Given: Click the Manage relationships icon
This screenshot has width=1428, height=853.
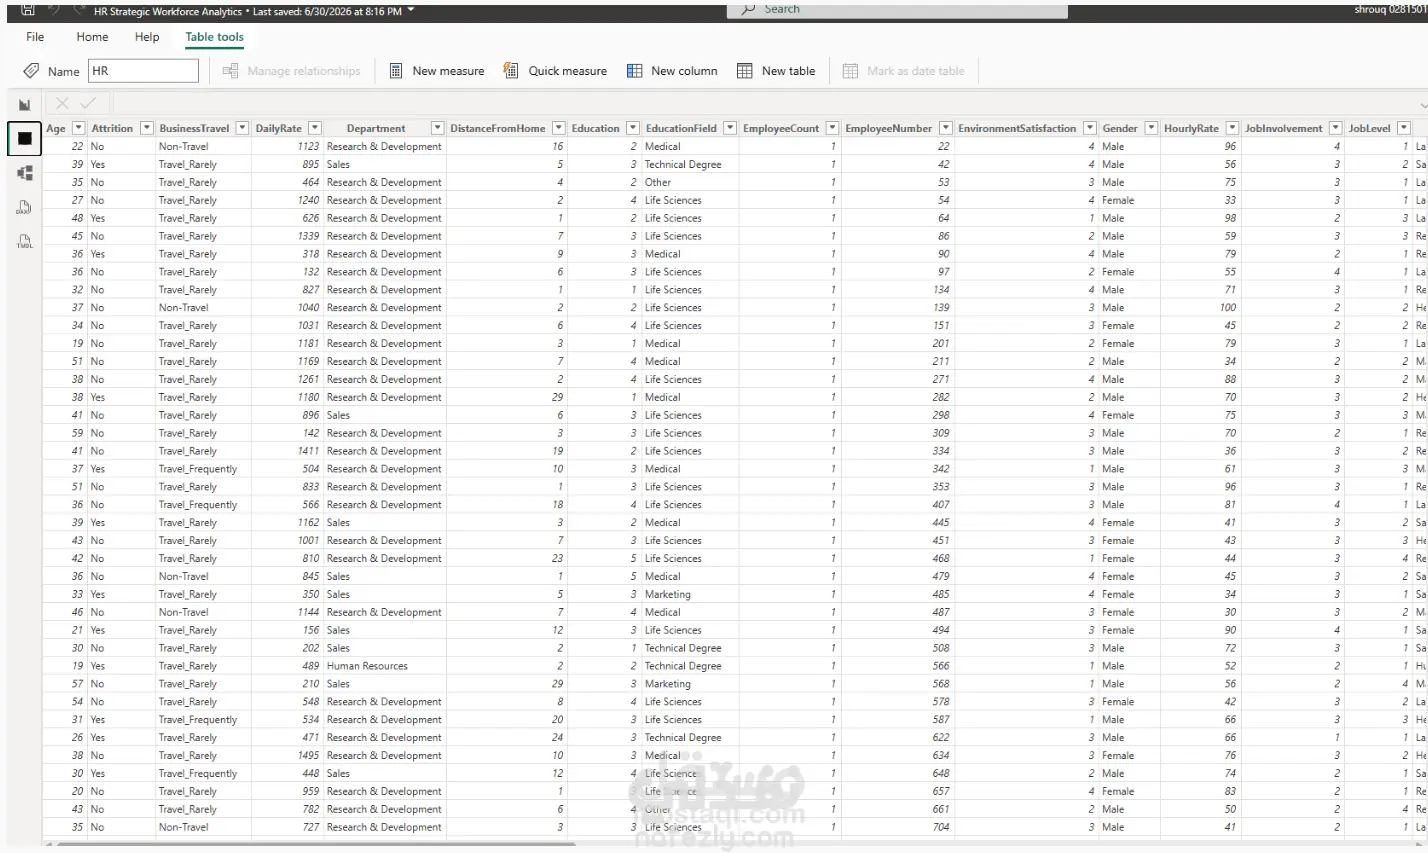Looking at the screenshot, I should tap(231, 71).
